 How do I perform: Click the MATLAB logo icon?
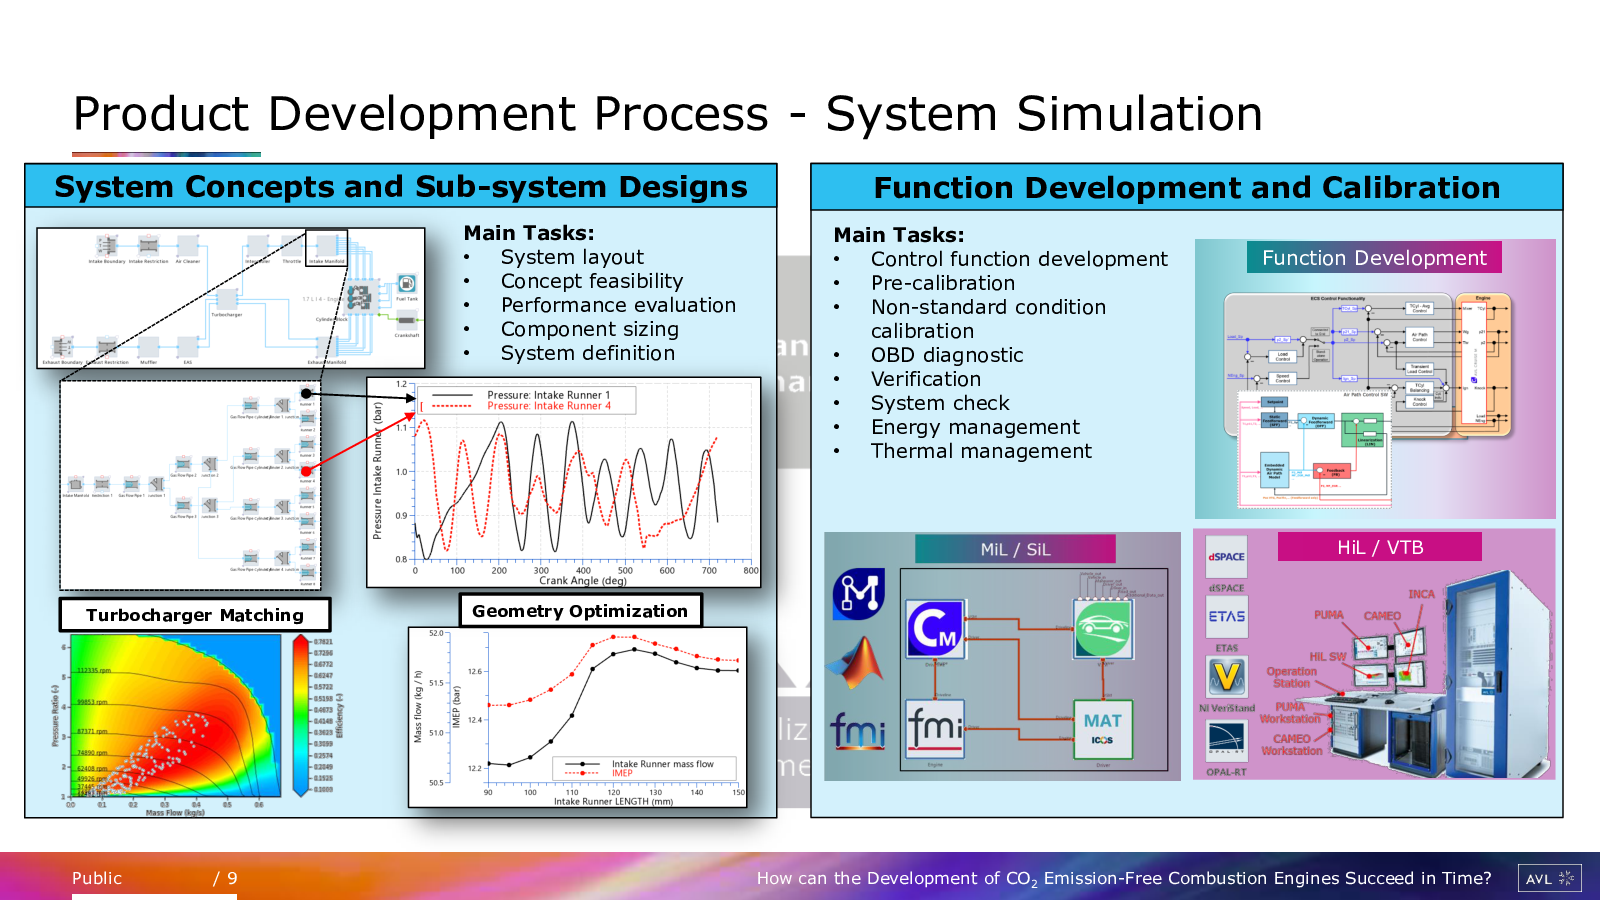click(857, 664)
